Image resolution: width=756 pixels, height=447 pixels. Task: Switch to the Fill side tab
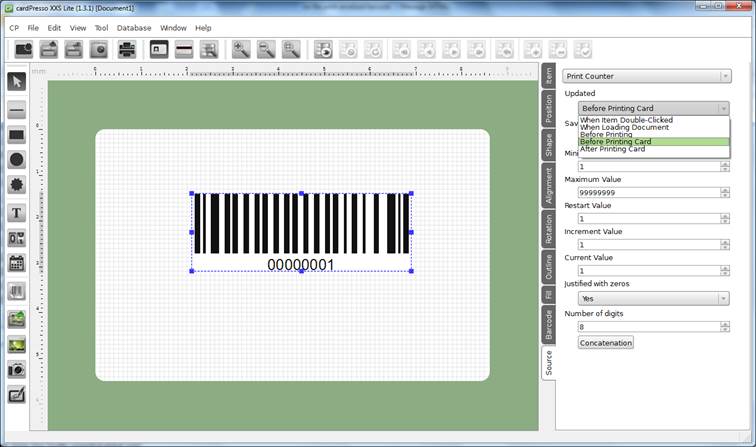[549, 295]
